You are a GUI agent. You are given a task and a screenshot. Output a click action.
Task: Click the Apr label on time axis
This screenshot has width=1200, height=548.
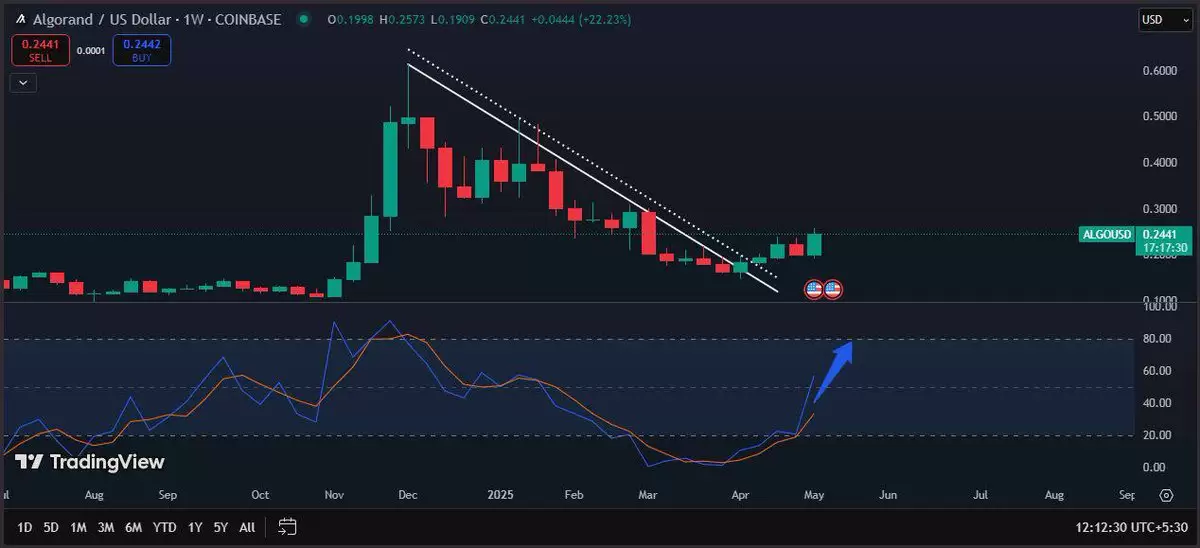pos(740,495)
